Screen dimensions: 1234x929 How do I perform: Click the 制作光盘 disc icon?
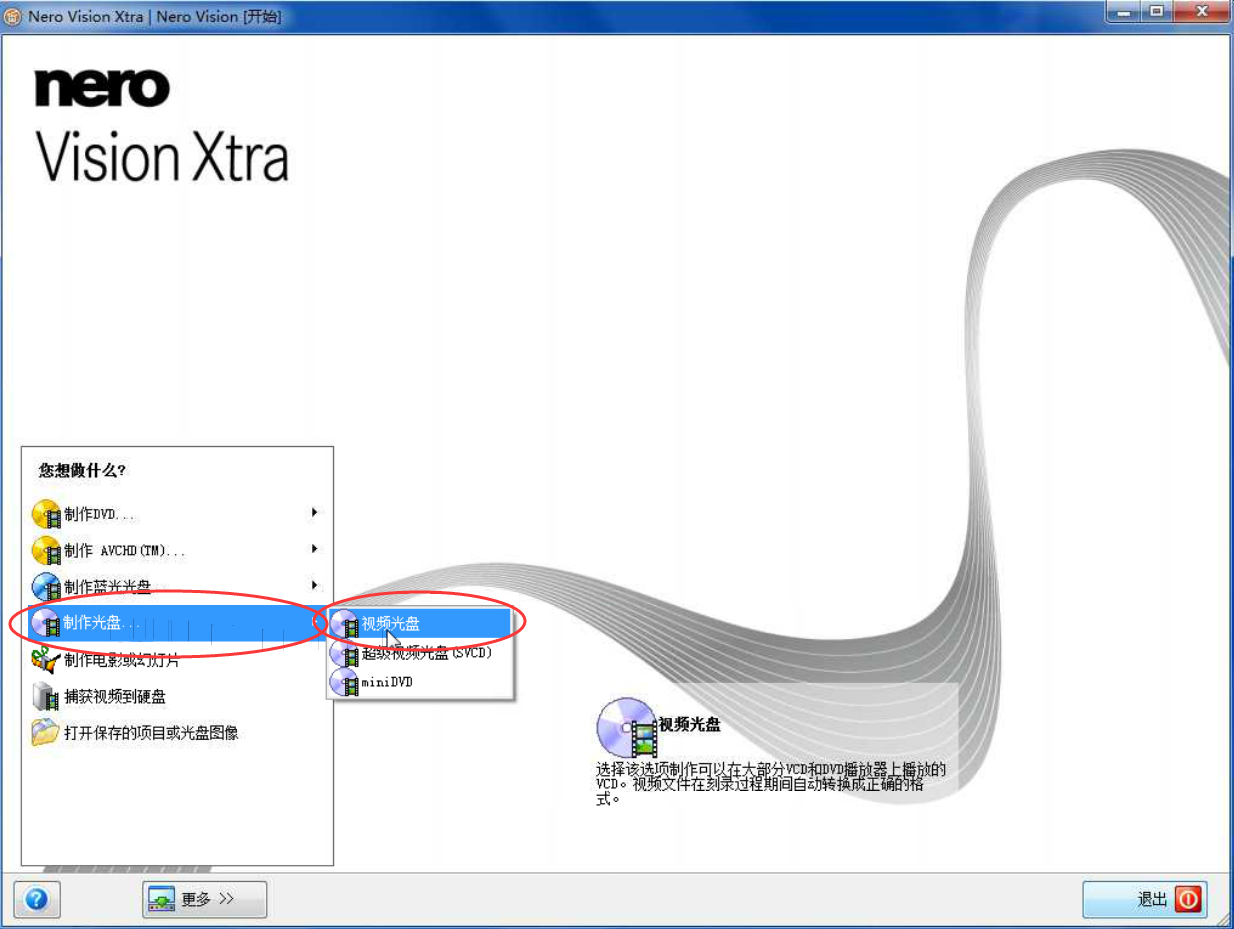(46, 623)
